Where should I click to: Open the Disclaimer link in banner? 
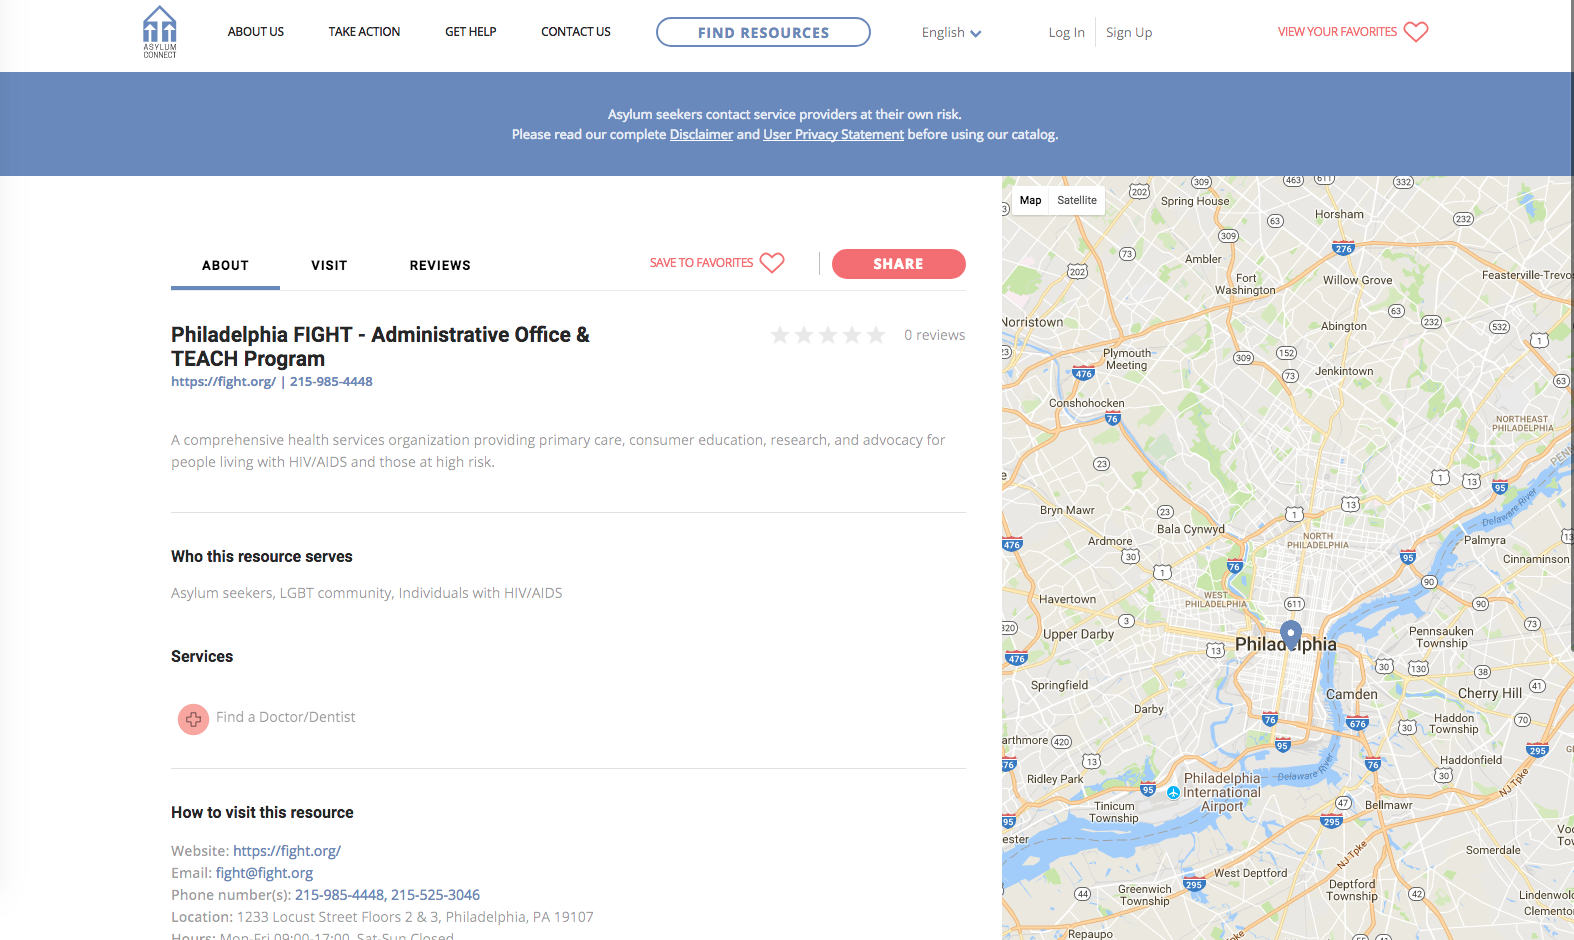(x=701, y=135)
